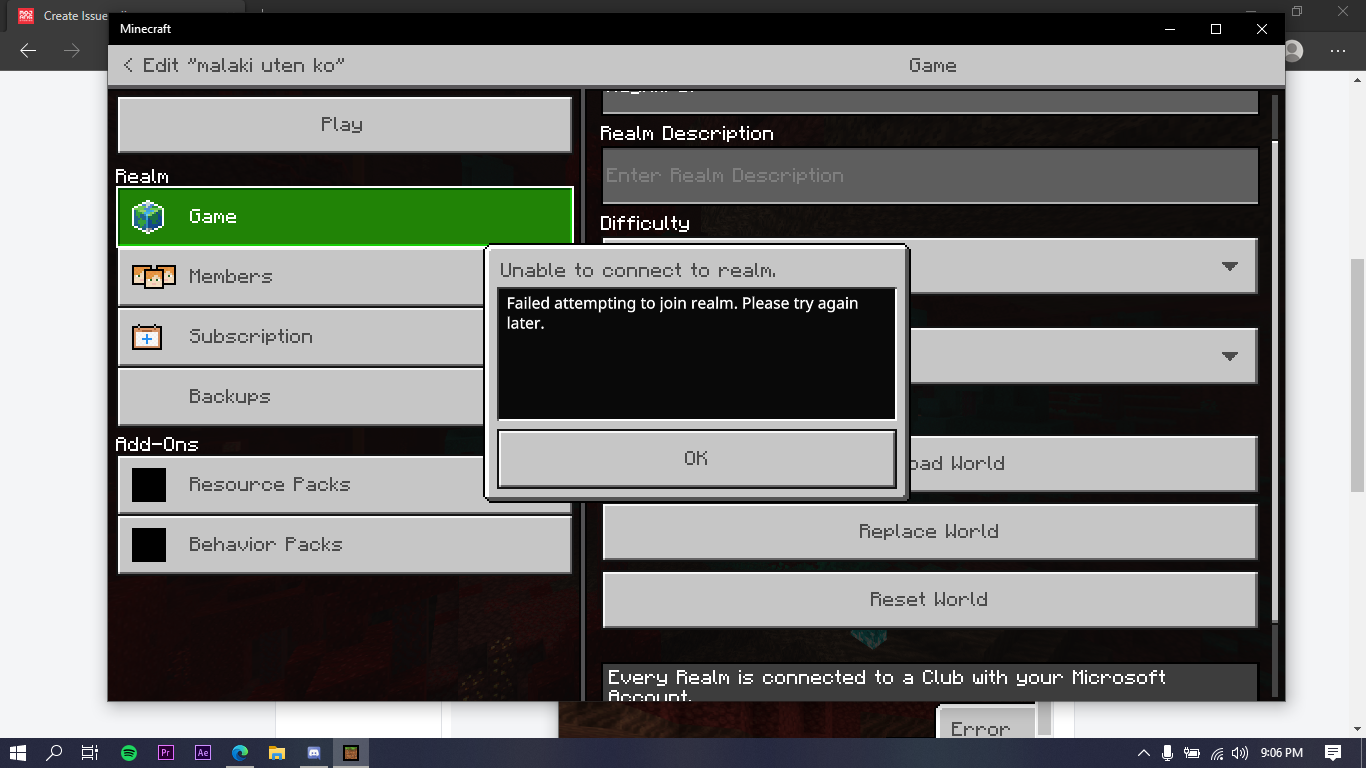The height and width of the screenshot is (768, 1366).
Task: Click the microphone tray icon
Action: click(x=1168, y=753)
